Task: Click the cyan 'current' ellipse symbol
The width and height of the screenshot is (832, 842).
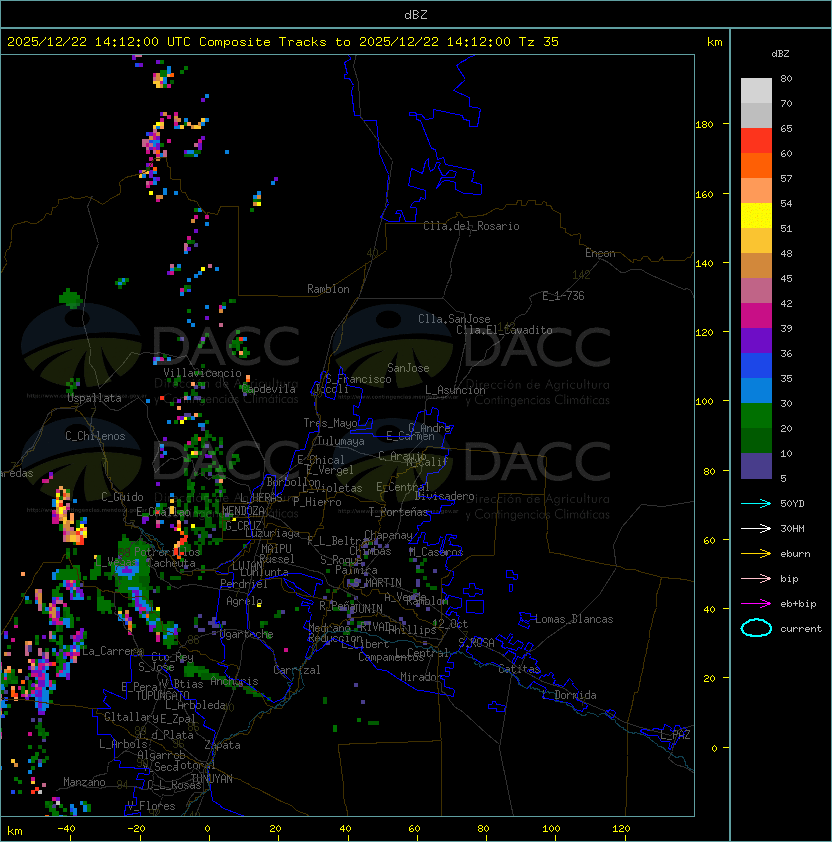Action: click(x=756, y=628)
